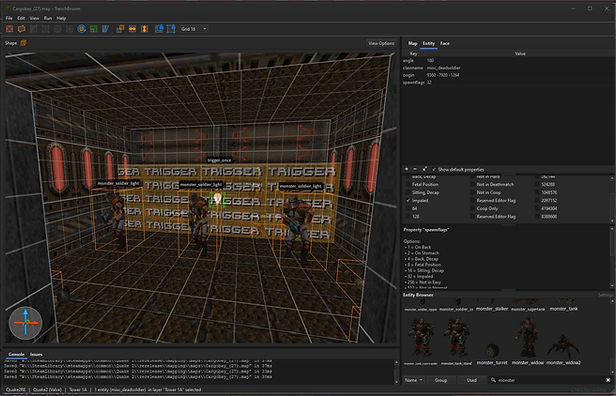Flip selection vertically
The width and height of the screenshot is (616, 396).
click(x=144, y=29)
